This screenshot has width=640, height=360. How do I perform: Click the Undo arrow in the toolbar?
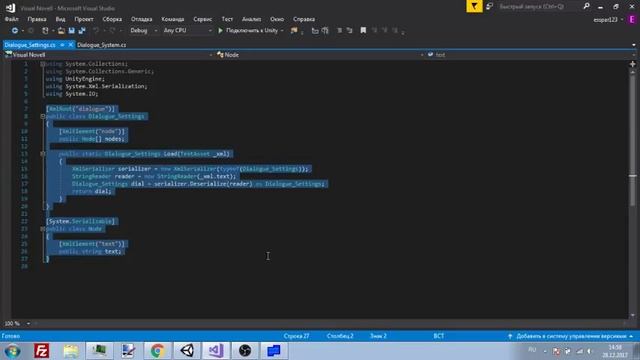pos(96,31)
